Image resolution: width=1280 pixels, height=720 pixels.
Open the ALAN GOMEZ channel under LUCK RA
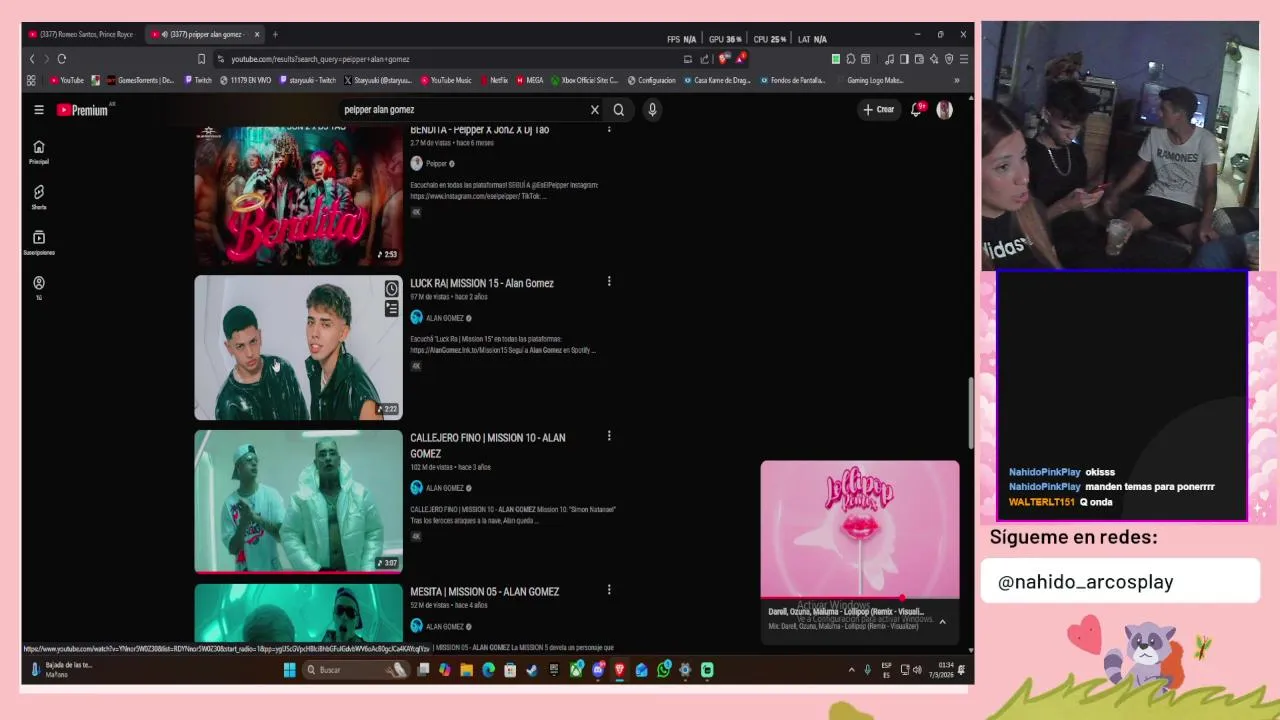click(445, 318)
